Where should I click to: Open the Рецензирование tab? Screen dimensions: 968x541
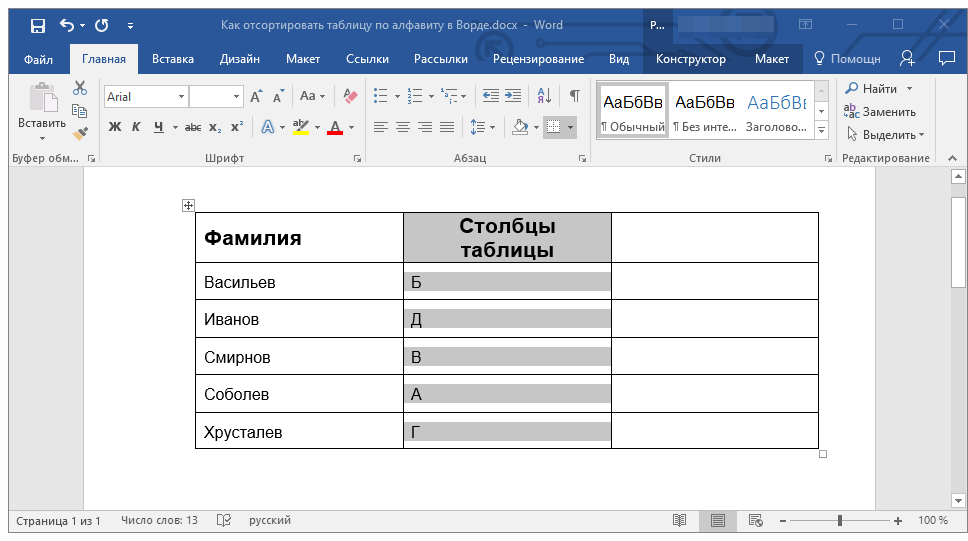[538, 59]
